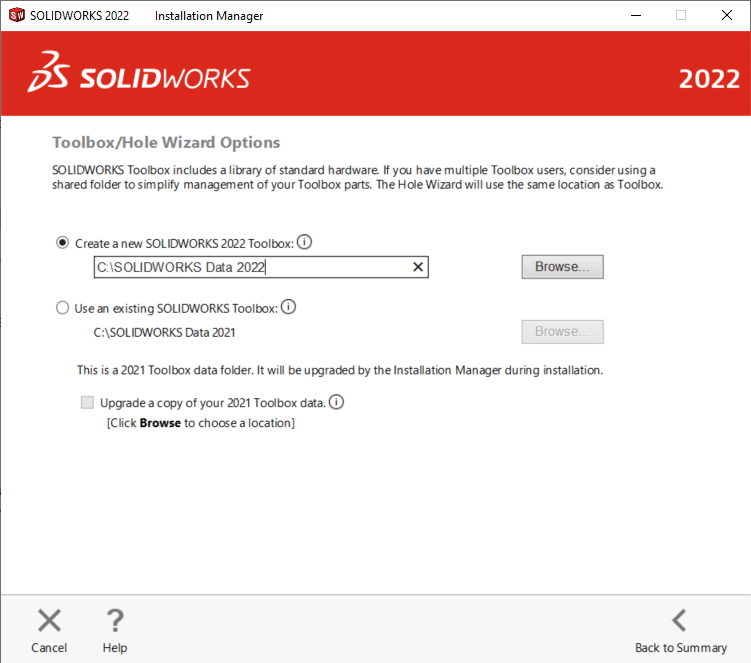This screenshot has width=751, height=663.
Task: Open Help with the question mark icon
Action: click(115, 621)
